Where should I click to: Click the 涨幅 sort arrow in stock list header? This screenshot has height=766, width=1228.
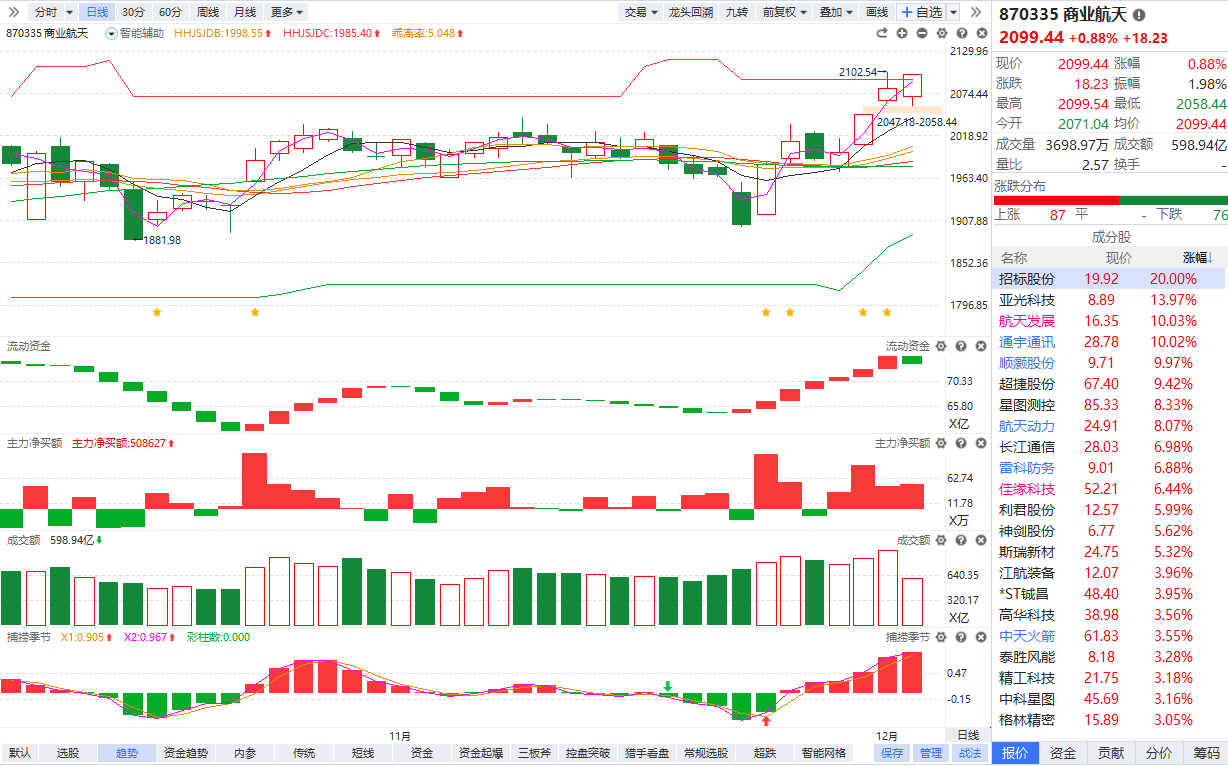pos(1209,258)
